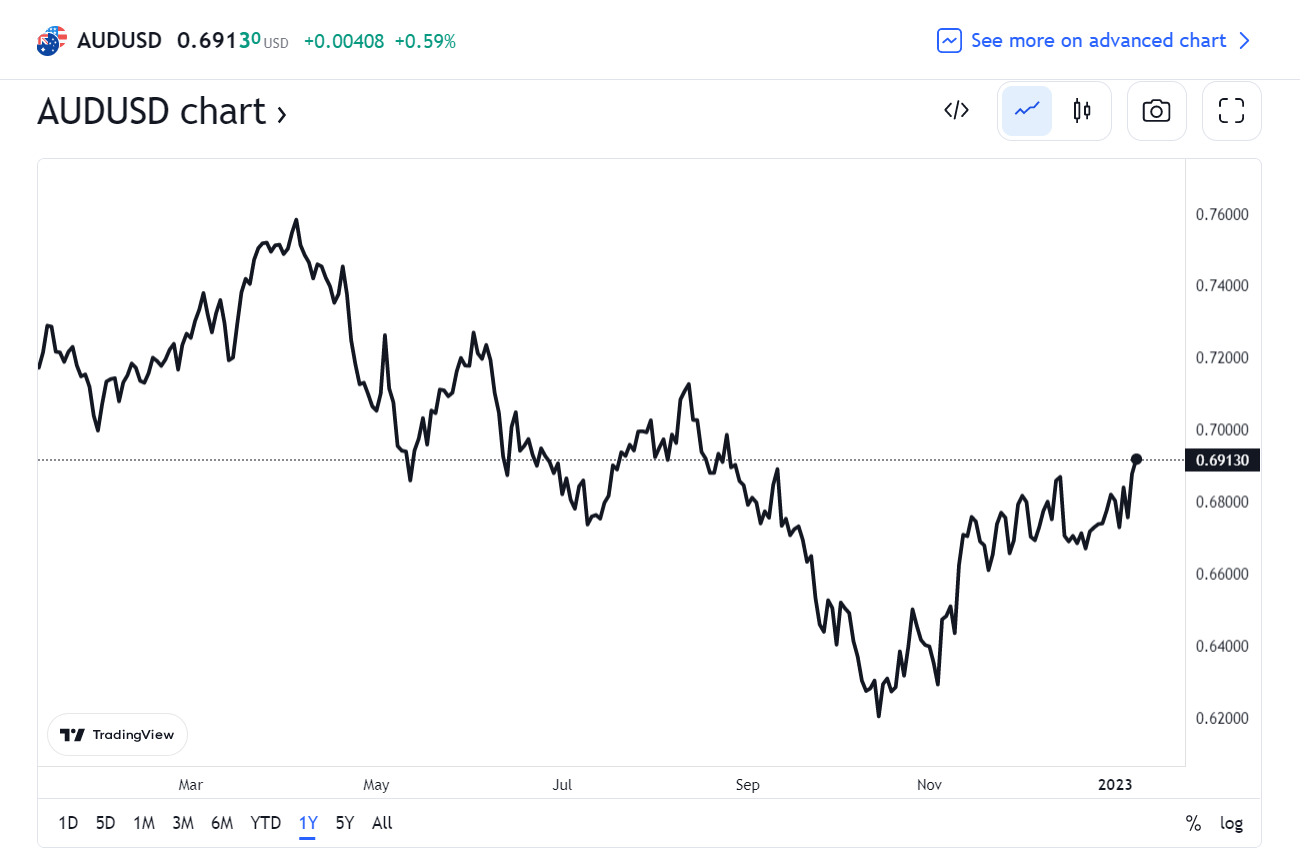
Task: Switch to line chart style
Action: coord(1027,111)
